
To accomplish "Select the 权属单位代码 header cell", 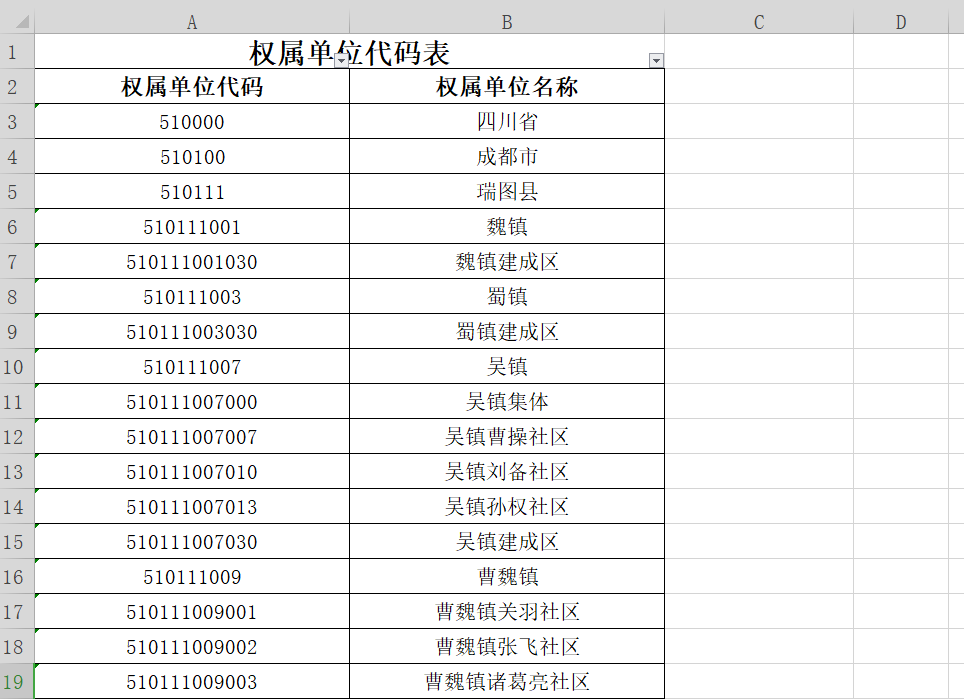I will coord(192,87).
